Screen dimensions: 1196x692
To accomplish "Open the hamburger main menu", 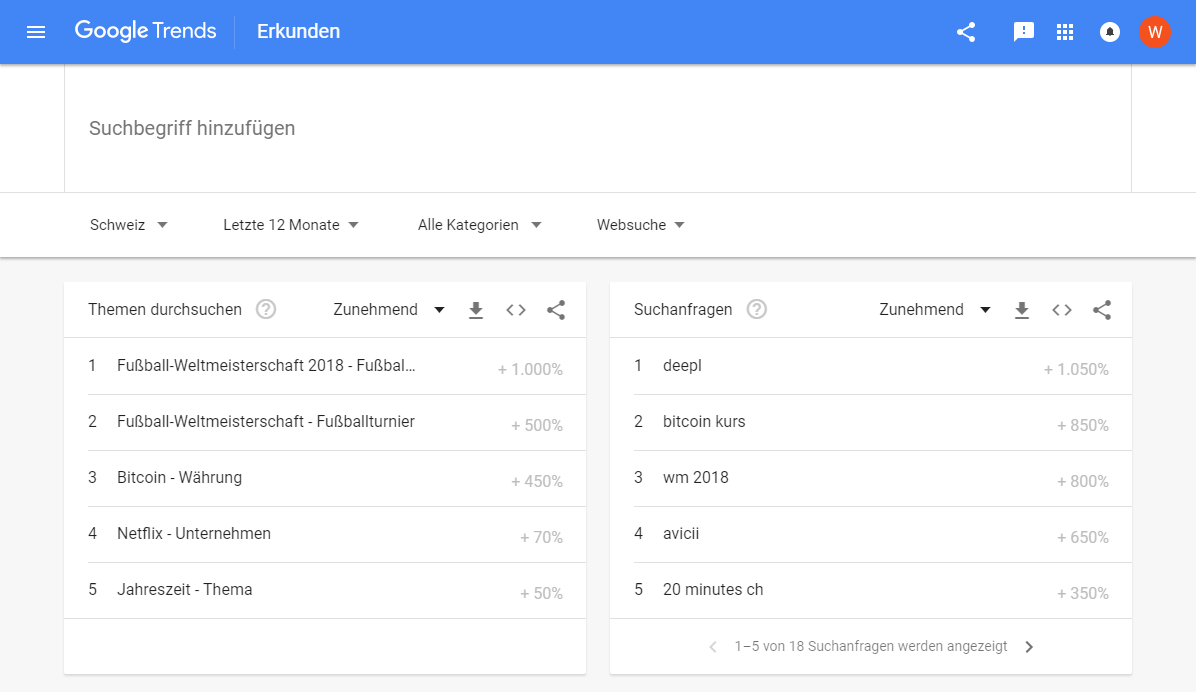I will coord(36,31).
